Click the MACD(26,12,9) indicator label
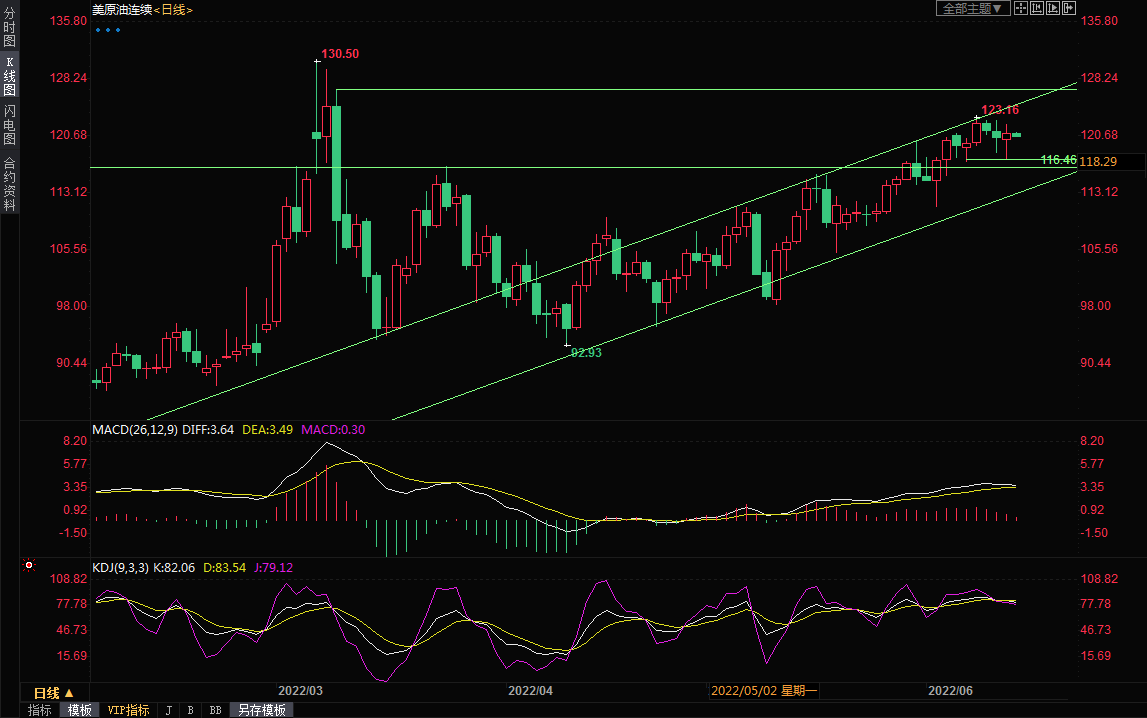This screenshot has height=718, width=1147. [x=133, y=429]
